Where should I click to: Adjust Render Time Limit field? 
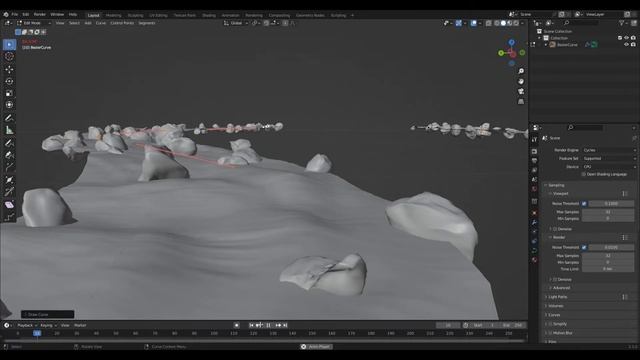click(608, 269)
